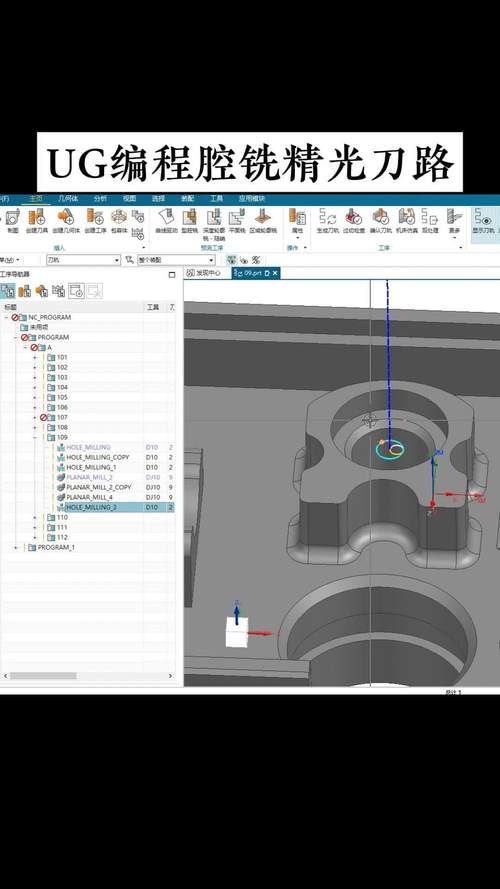Switch to the 发现中心 document tab

(204, 273)
